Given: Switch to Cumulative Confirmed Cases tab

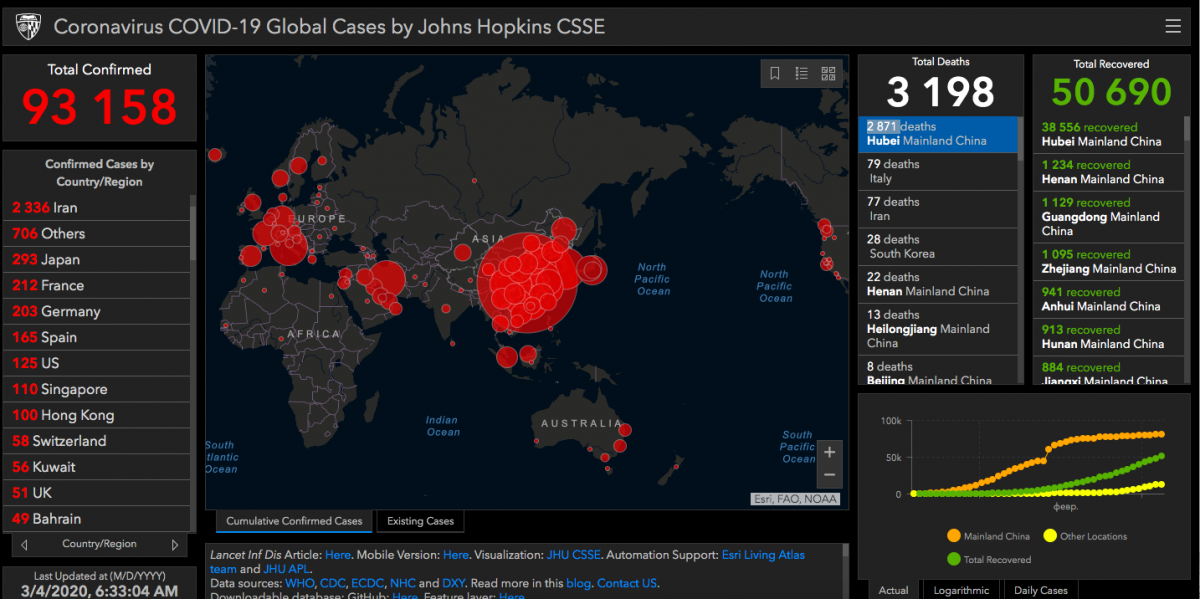Looking at the screenshot, I should pyautogui.click(x=294, y=521).
